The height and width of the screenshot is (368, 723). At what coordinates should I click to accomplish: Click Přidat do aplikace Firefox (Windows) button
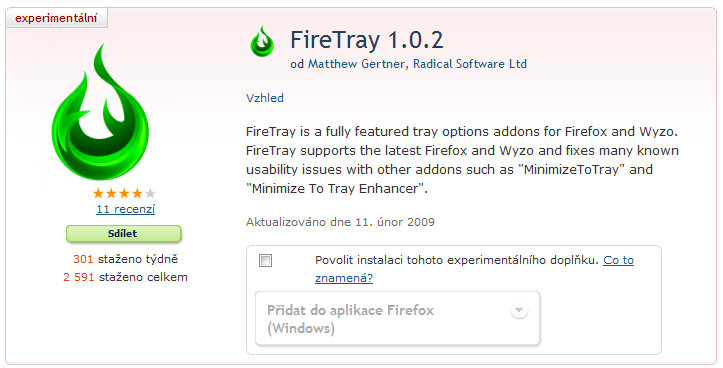tap(397, 318)
